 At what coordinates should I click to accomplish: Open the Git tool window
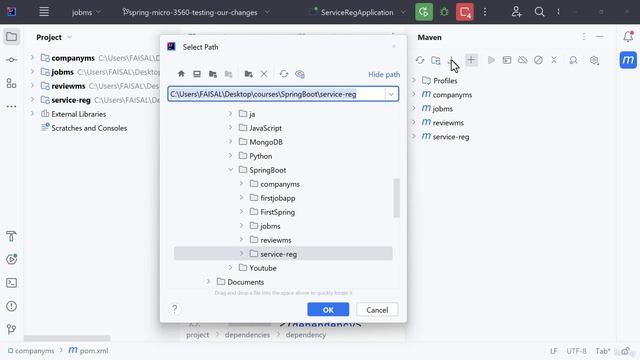pos(11,329)
